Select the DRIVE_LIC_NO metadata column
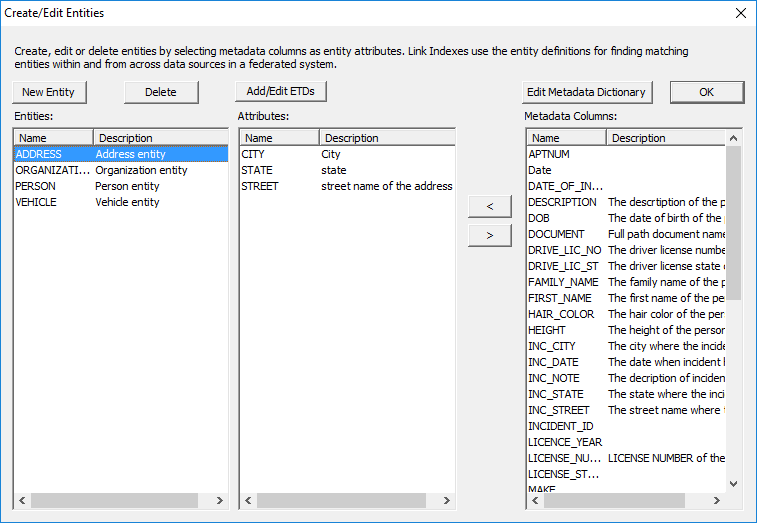 point(564,250)
